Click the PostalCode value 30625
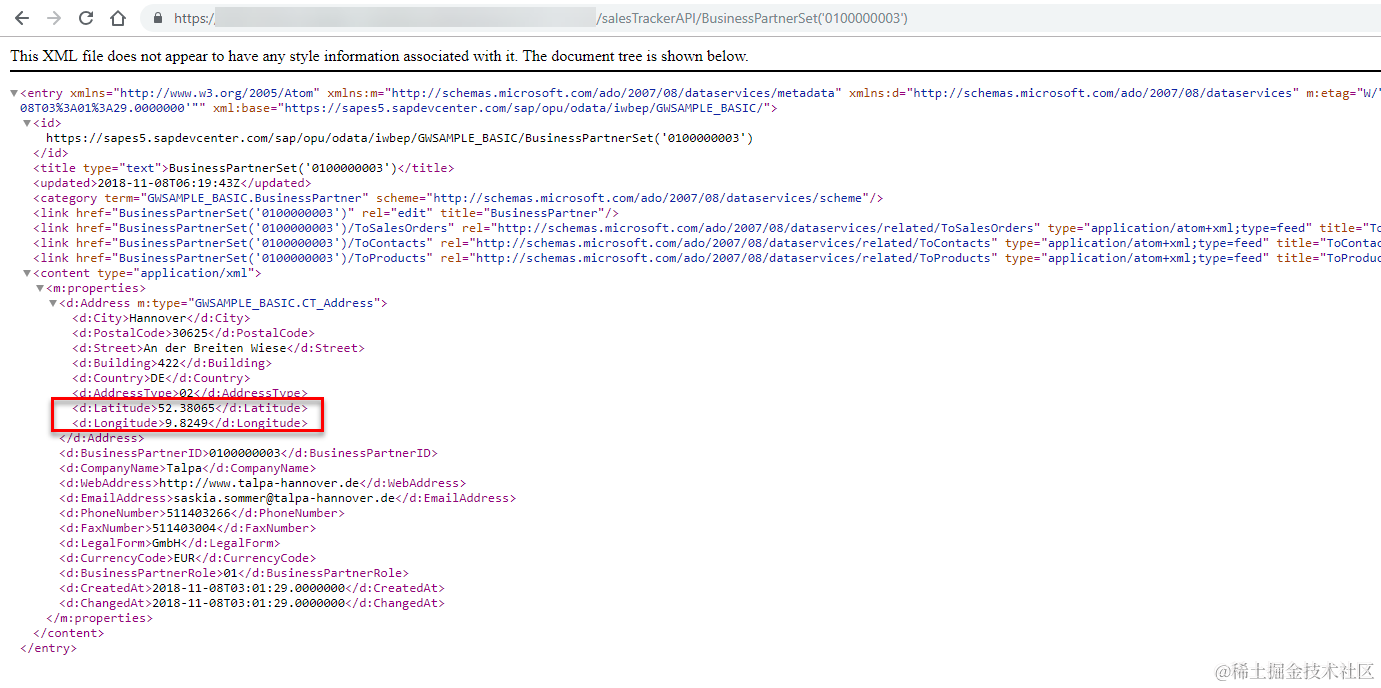This screenshot has height=688, width=1381. [x=191, y=333]
